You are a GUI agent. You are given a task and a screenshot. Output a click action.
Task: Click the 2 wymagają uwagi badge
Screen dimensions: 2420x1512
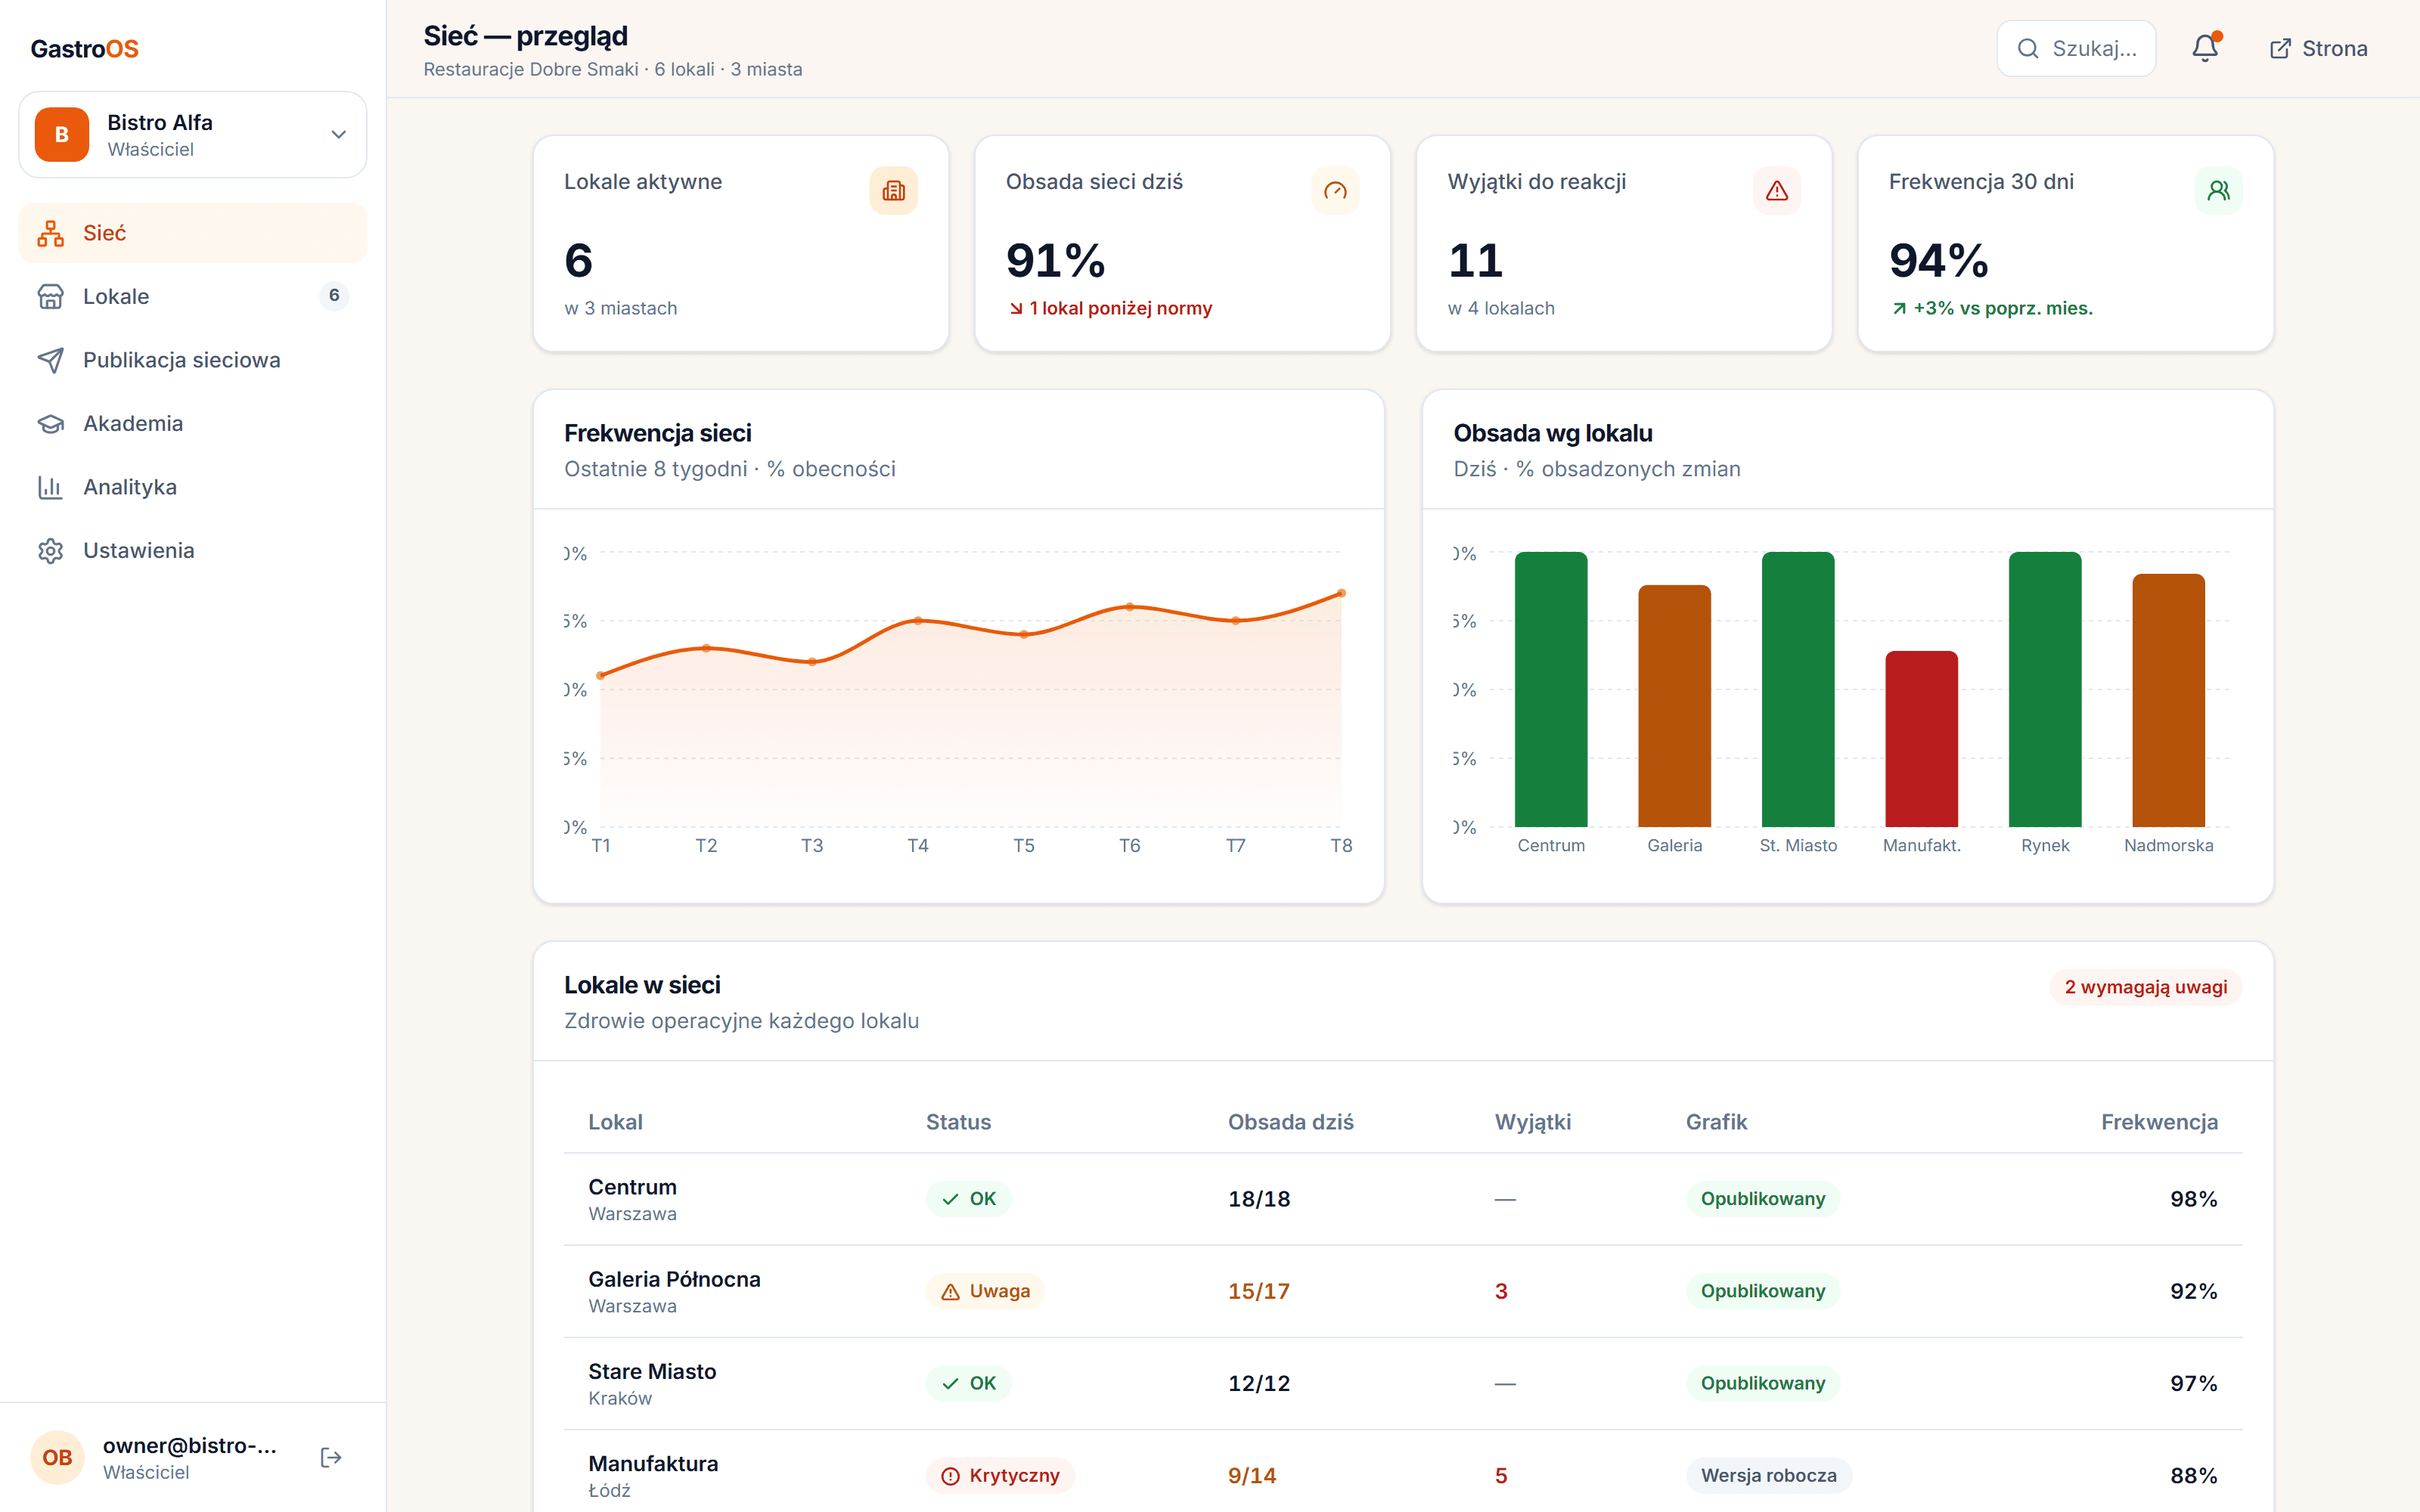[x=2146, y=987]
